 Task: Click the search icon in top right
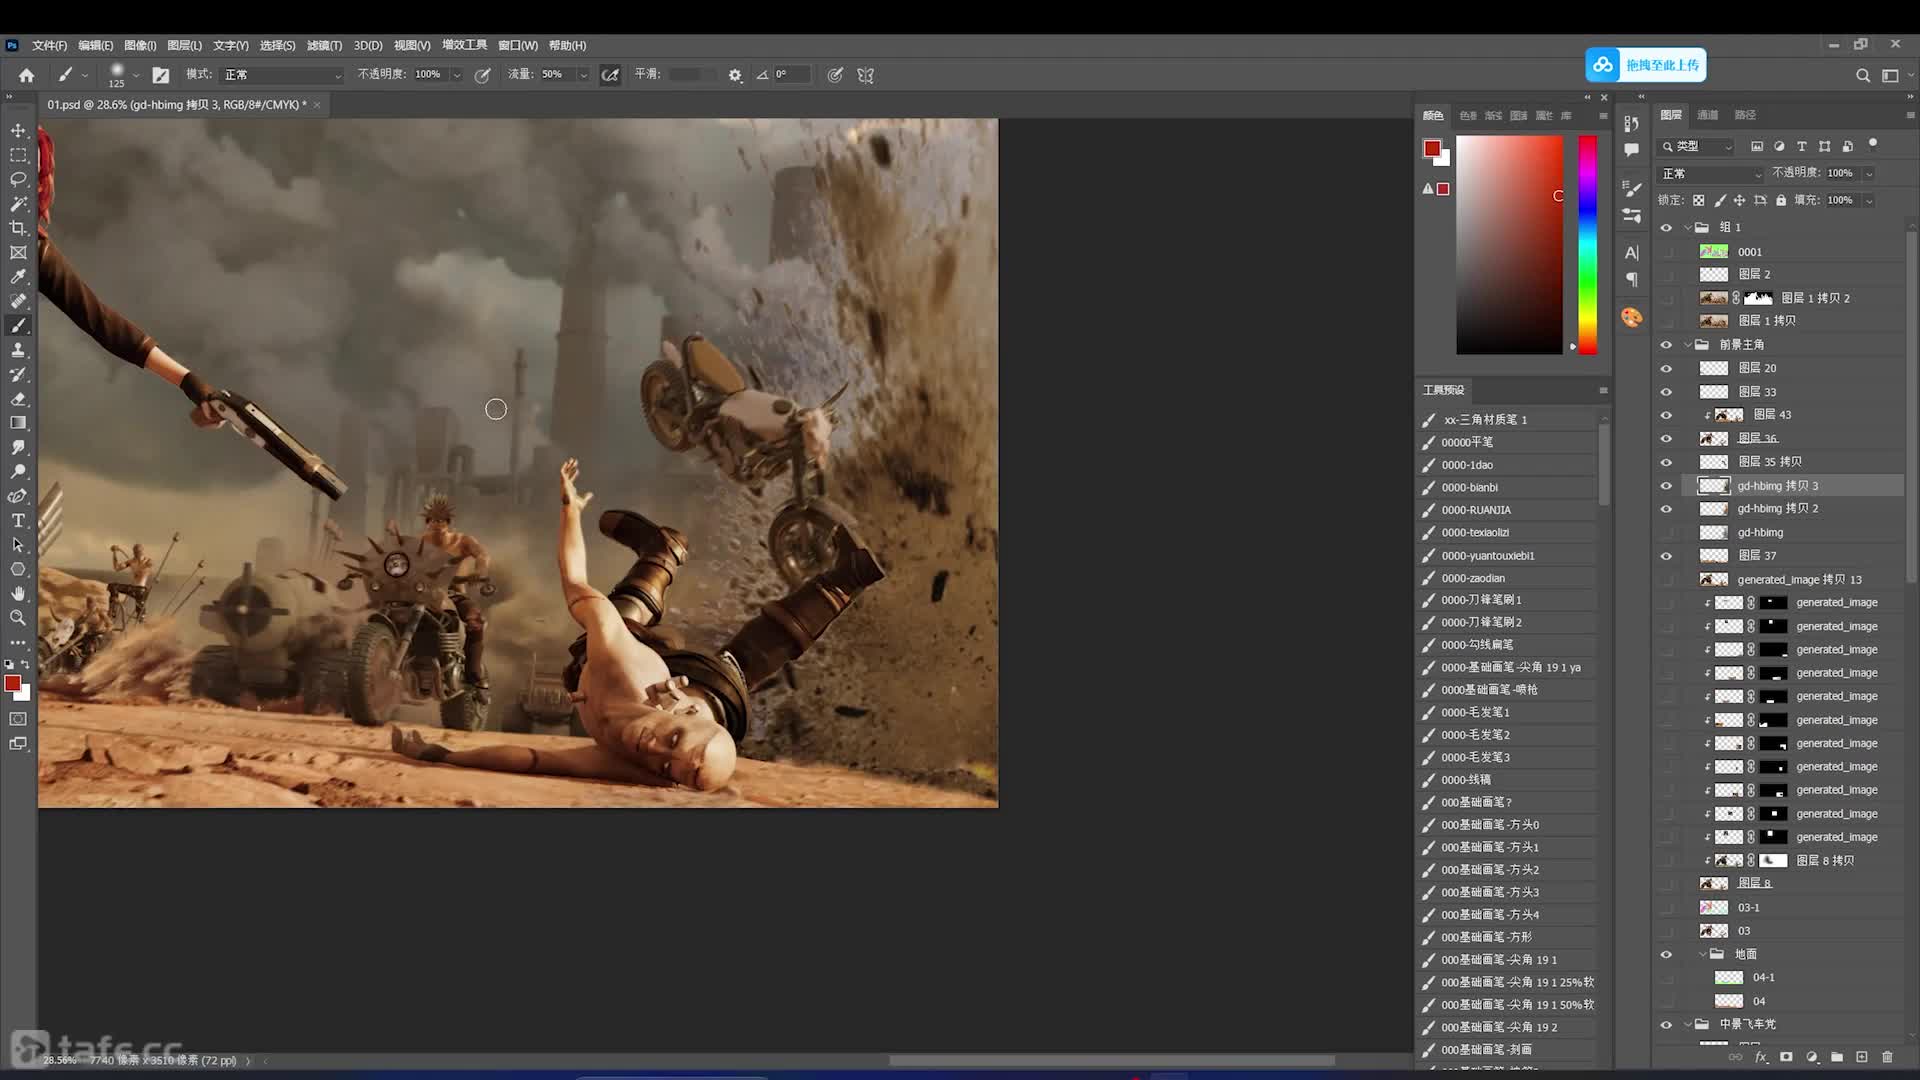[1862, 75]
